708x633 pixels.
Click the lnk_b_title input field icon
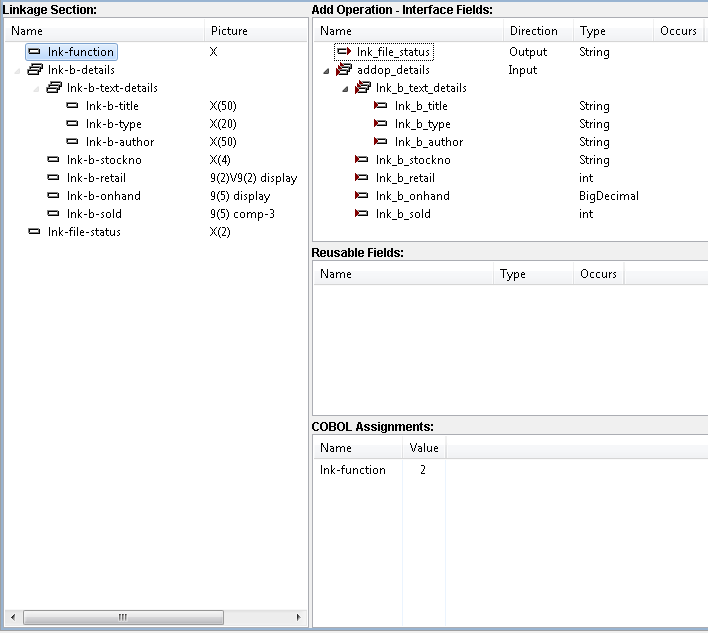[x=381, y=106]
